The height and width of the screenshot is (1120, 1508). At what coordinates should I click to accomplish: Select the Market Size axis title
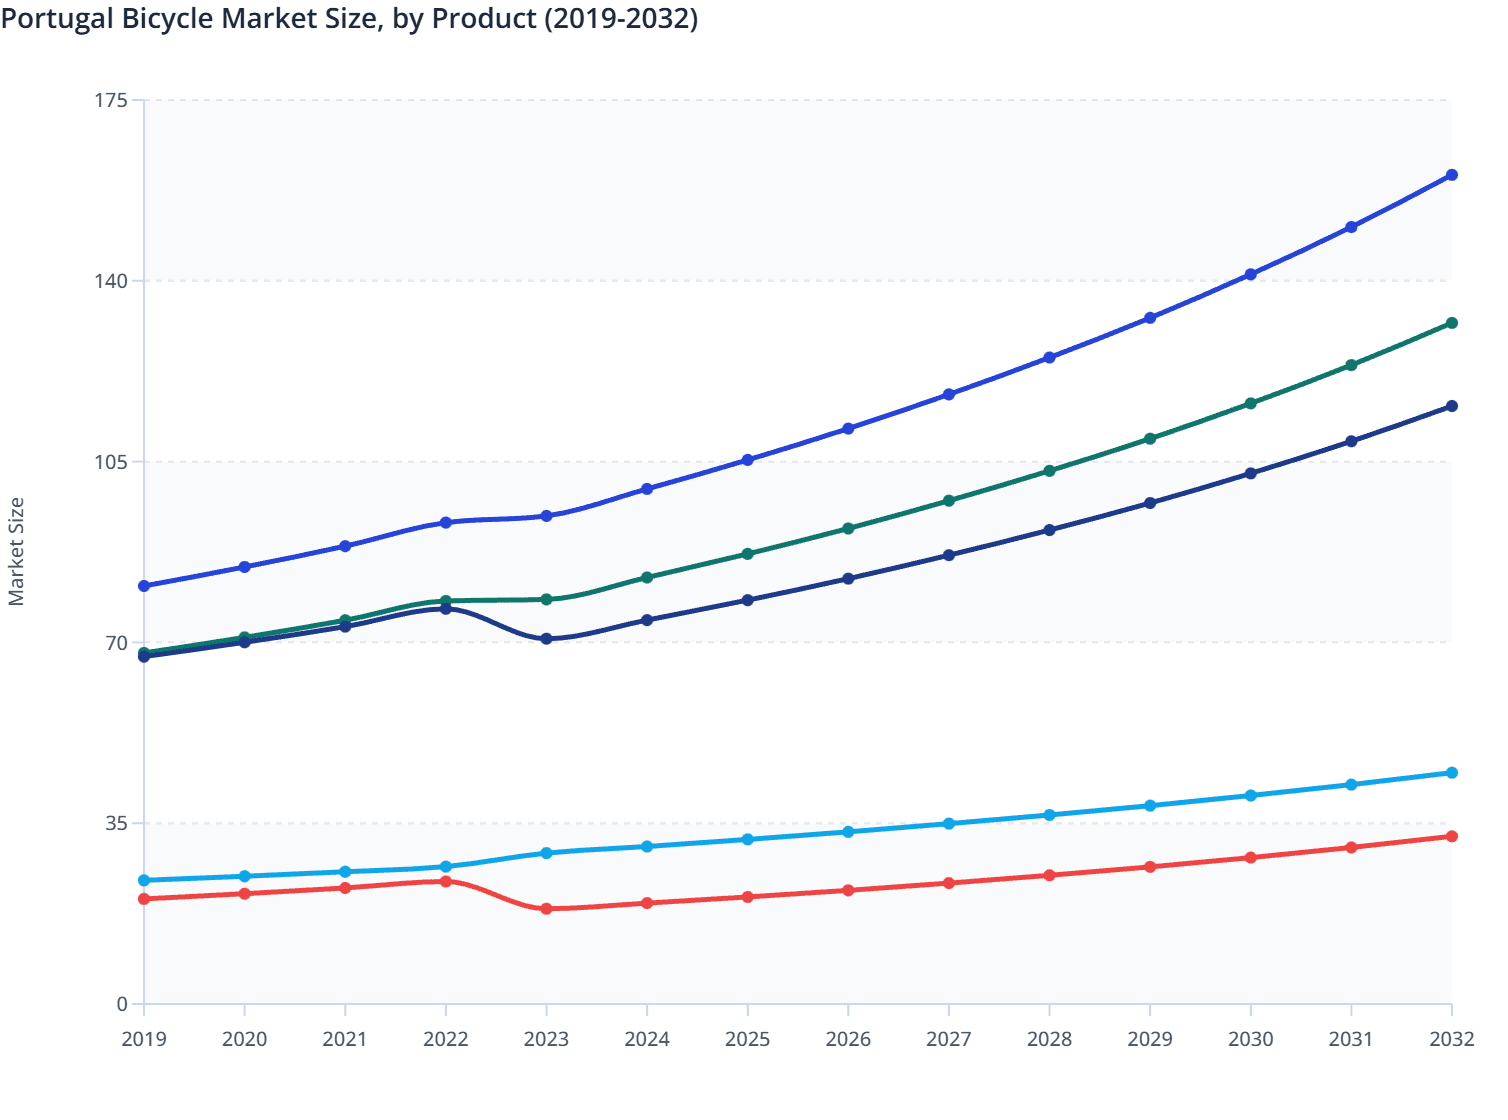pyautogui.click(x=18, y=548)
